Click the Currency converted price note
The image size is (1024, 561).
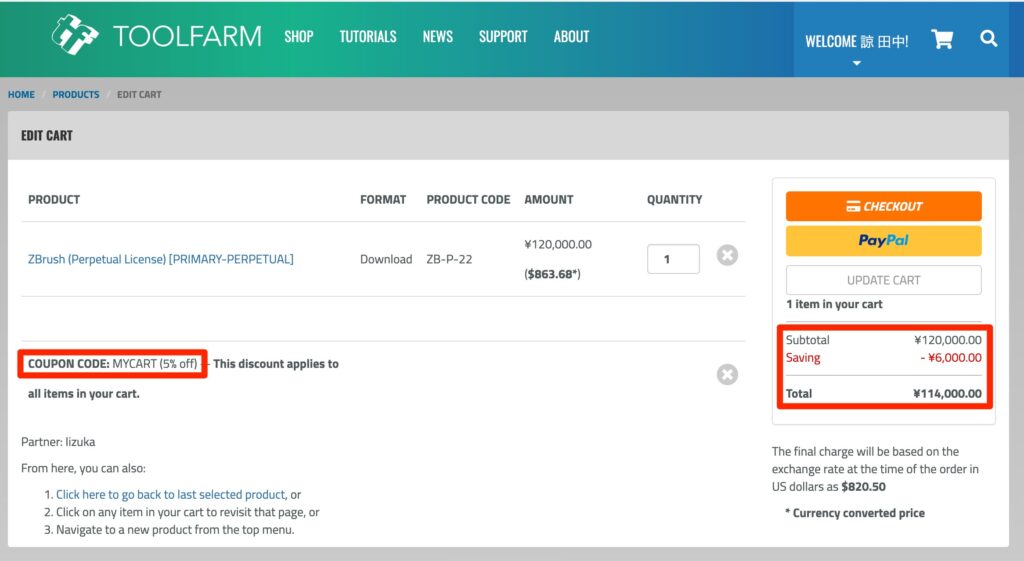pos(855,513)
